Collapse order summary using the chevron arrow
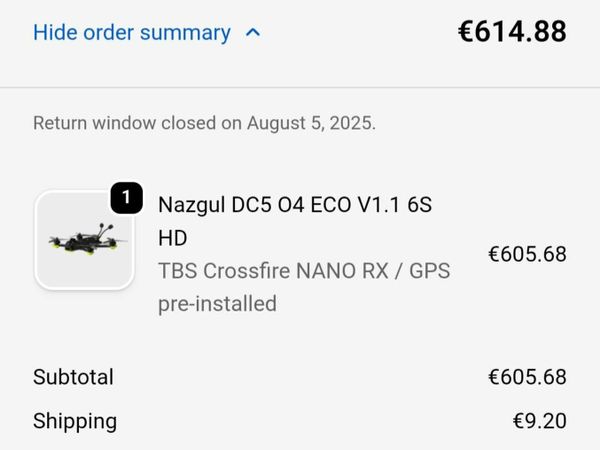The width and height of the screenshot is (600, 450). click(253, 32)
